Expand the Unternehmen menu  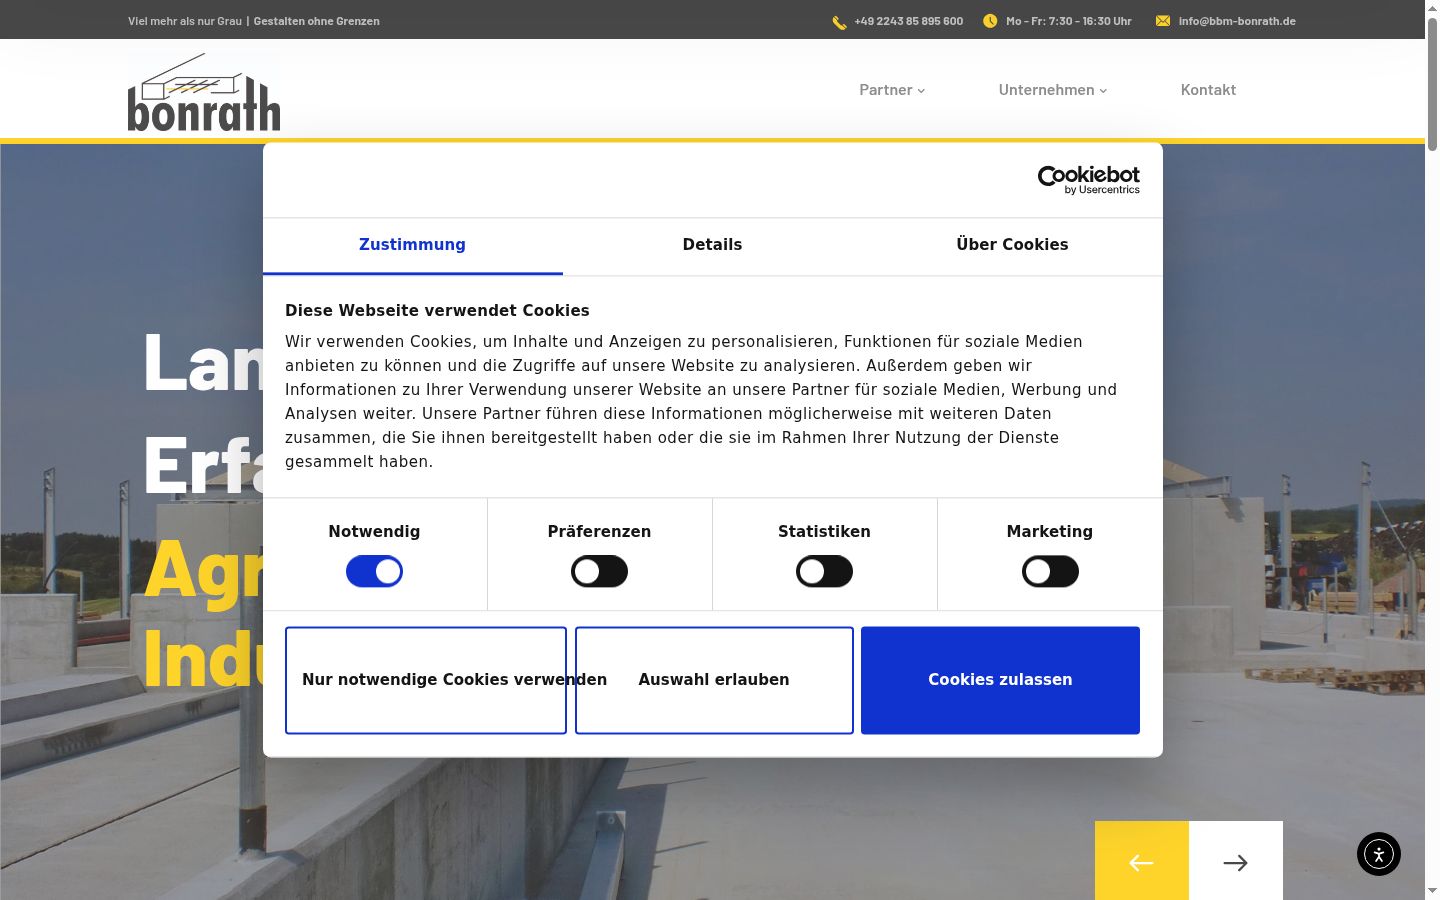1053,90
